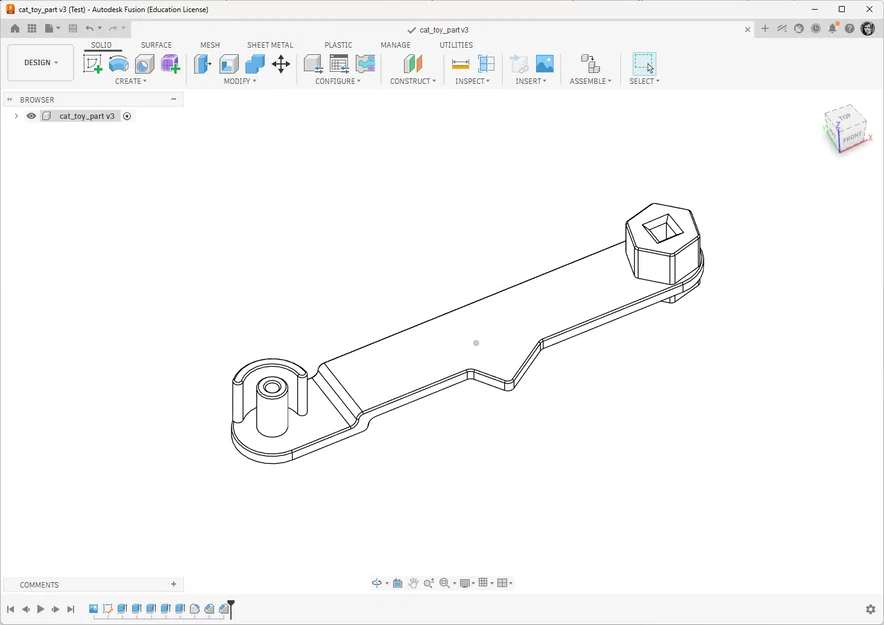
Task: Click the Zoom magnifier with plus icon
Action: coord(429,583)
